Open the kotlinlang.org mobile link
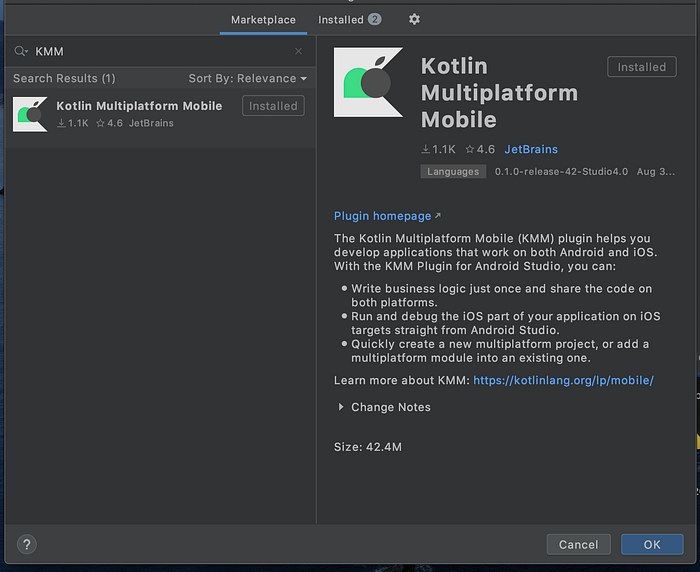 click(x=563, y=380)
